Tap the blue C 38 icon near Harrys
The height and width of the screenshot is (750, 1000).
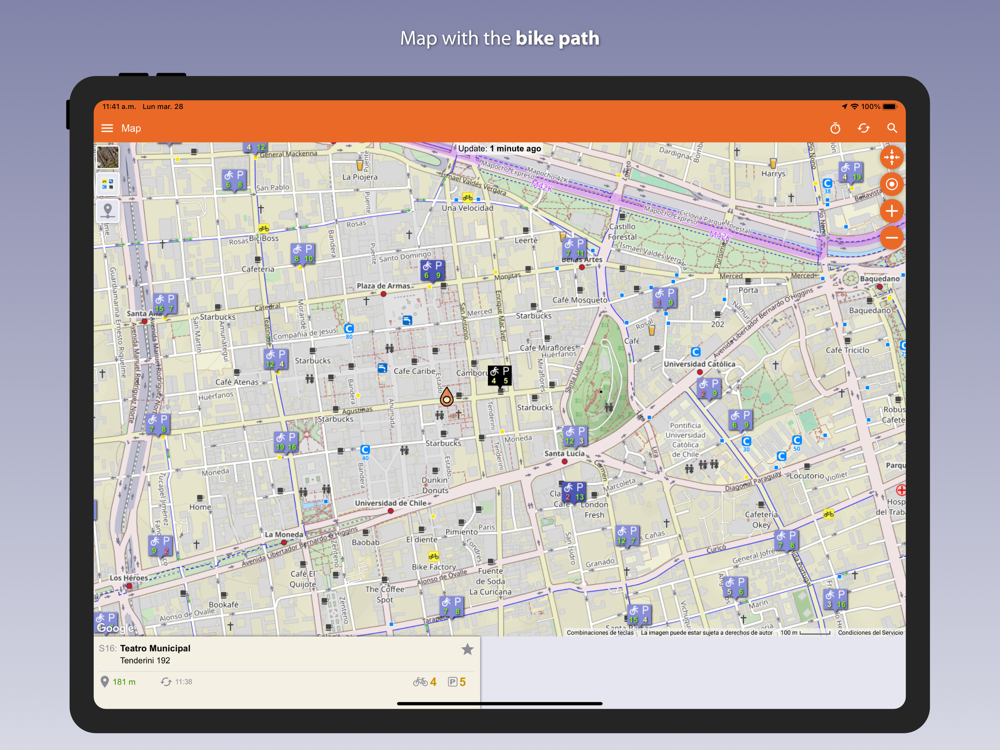(x=827, y=184)
